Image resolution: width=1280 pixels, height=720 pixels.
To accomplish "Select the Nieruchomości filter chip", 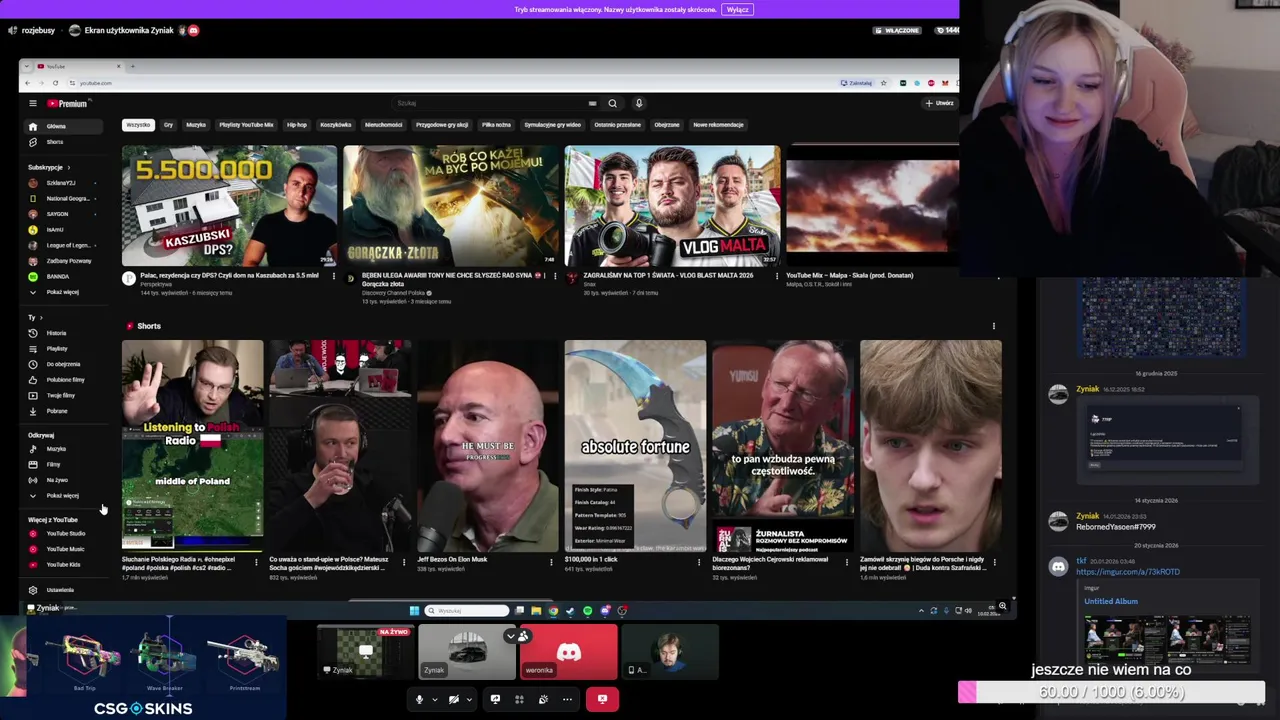I will click(383, 125).
